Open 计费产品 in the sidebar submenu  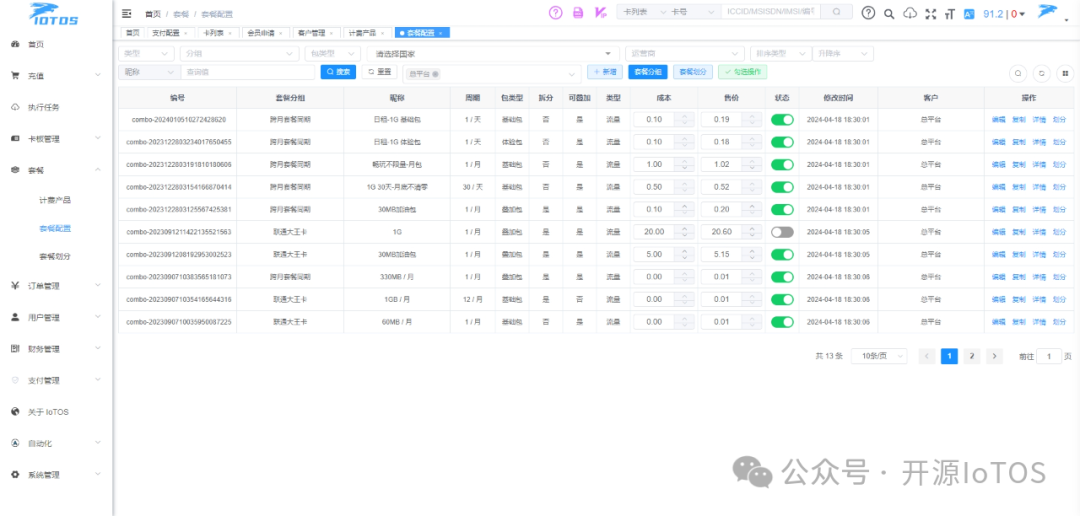tap(55, 200)
